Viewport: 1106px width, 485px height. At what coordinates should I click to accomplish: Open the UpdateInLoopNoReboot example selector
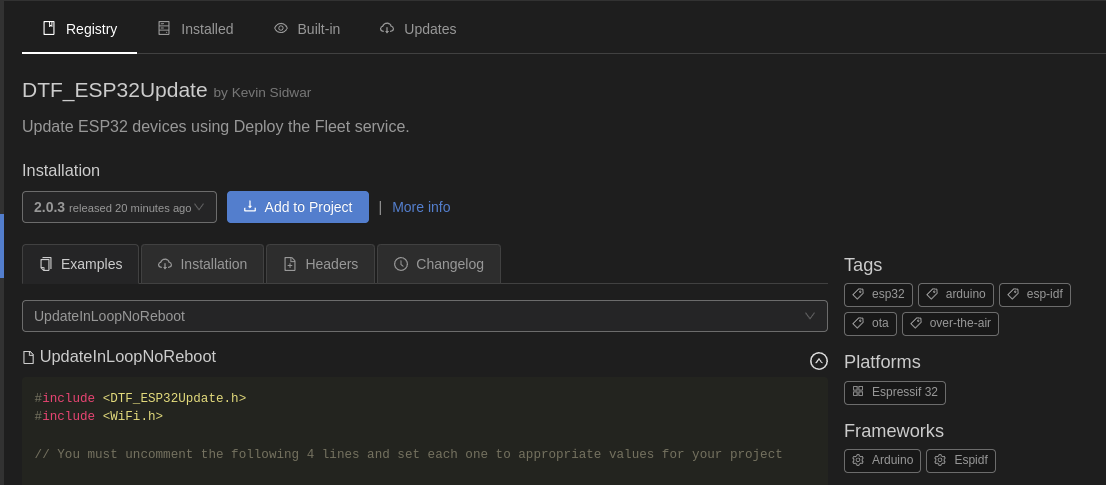tap(425, 316)
